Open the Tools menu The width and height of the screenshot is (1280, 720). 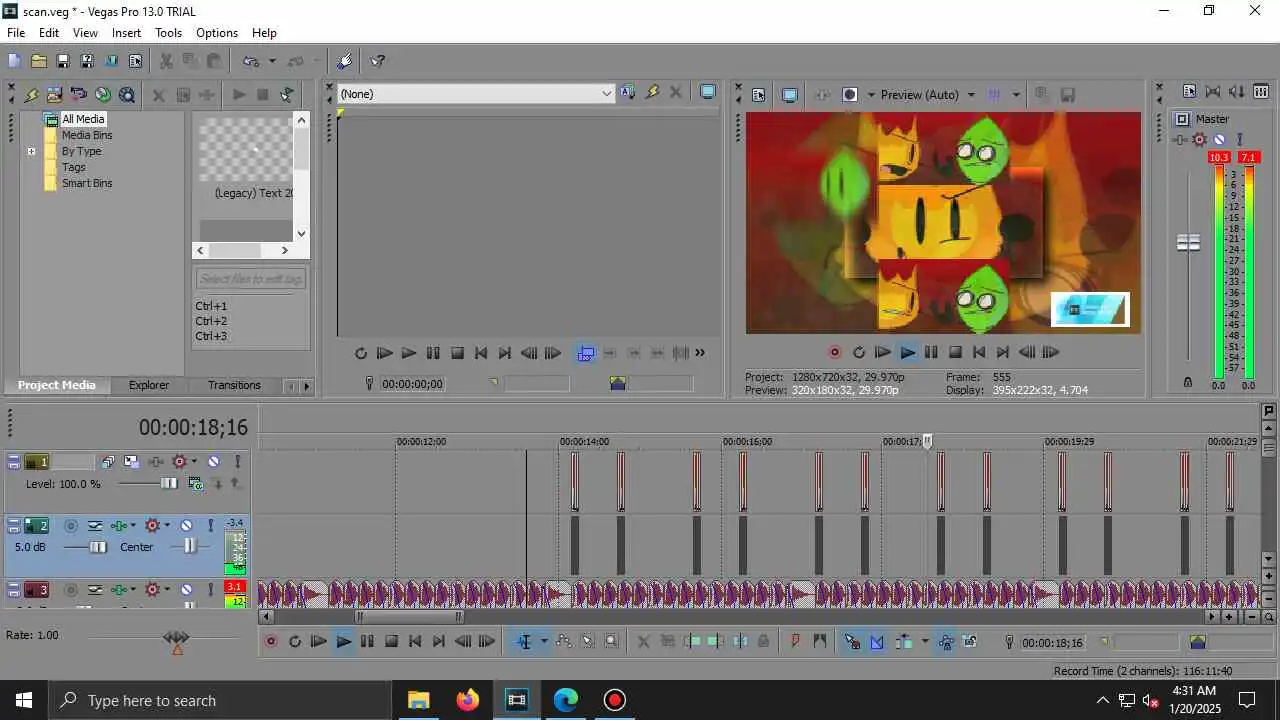(168, 33)
